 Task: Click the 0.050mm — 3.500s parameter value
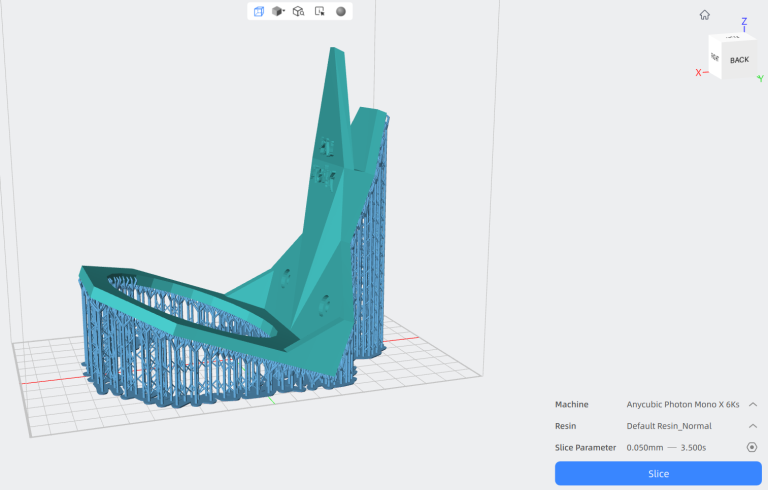(x=667, y=447)
